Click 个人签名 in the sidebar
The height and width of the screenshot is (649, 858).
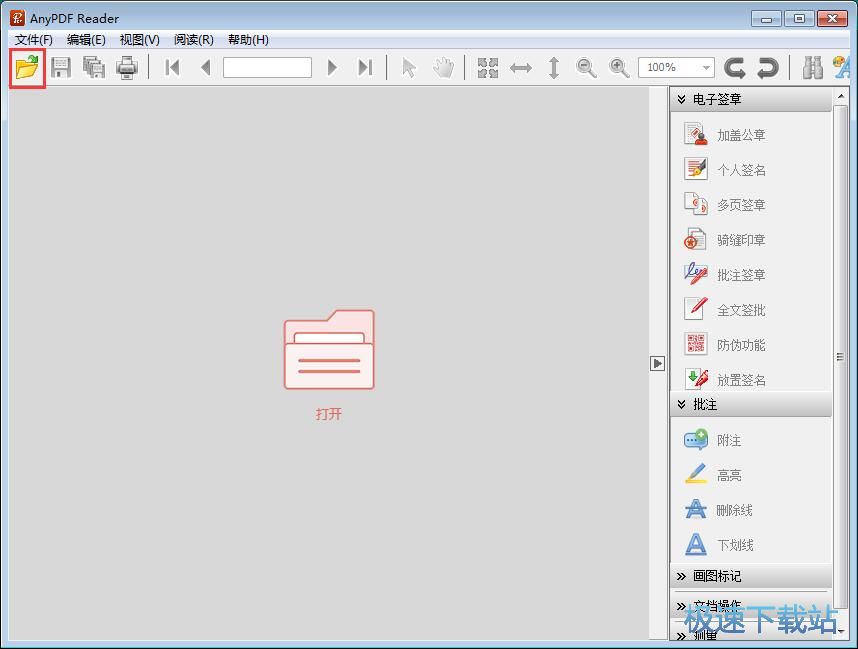740,170
